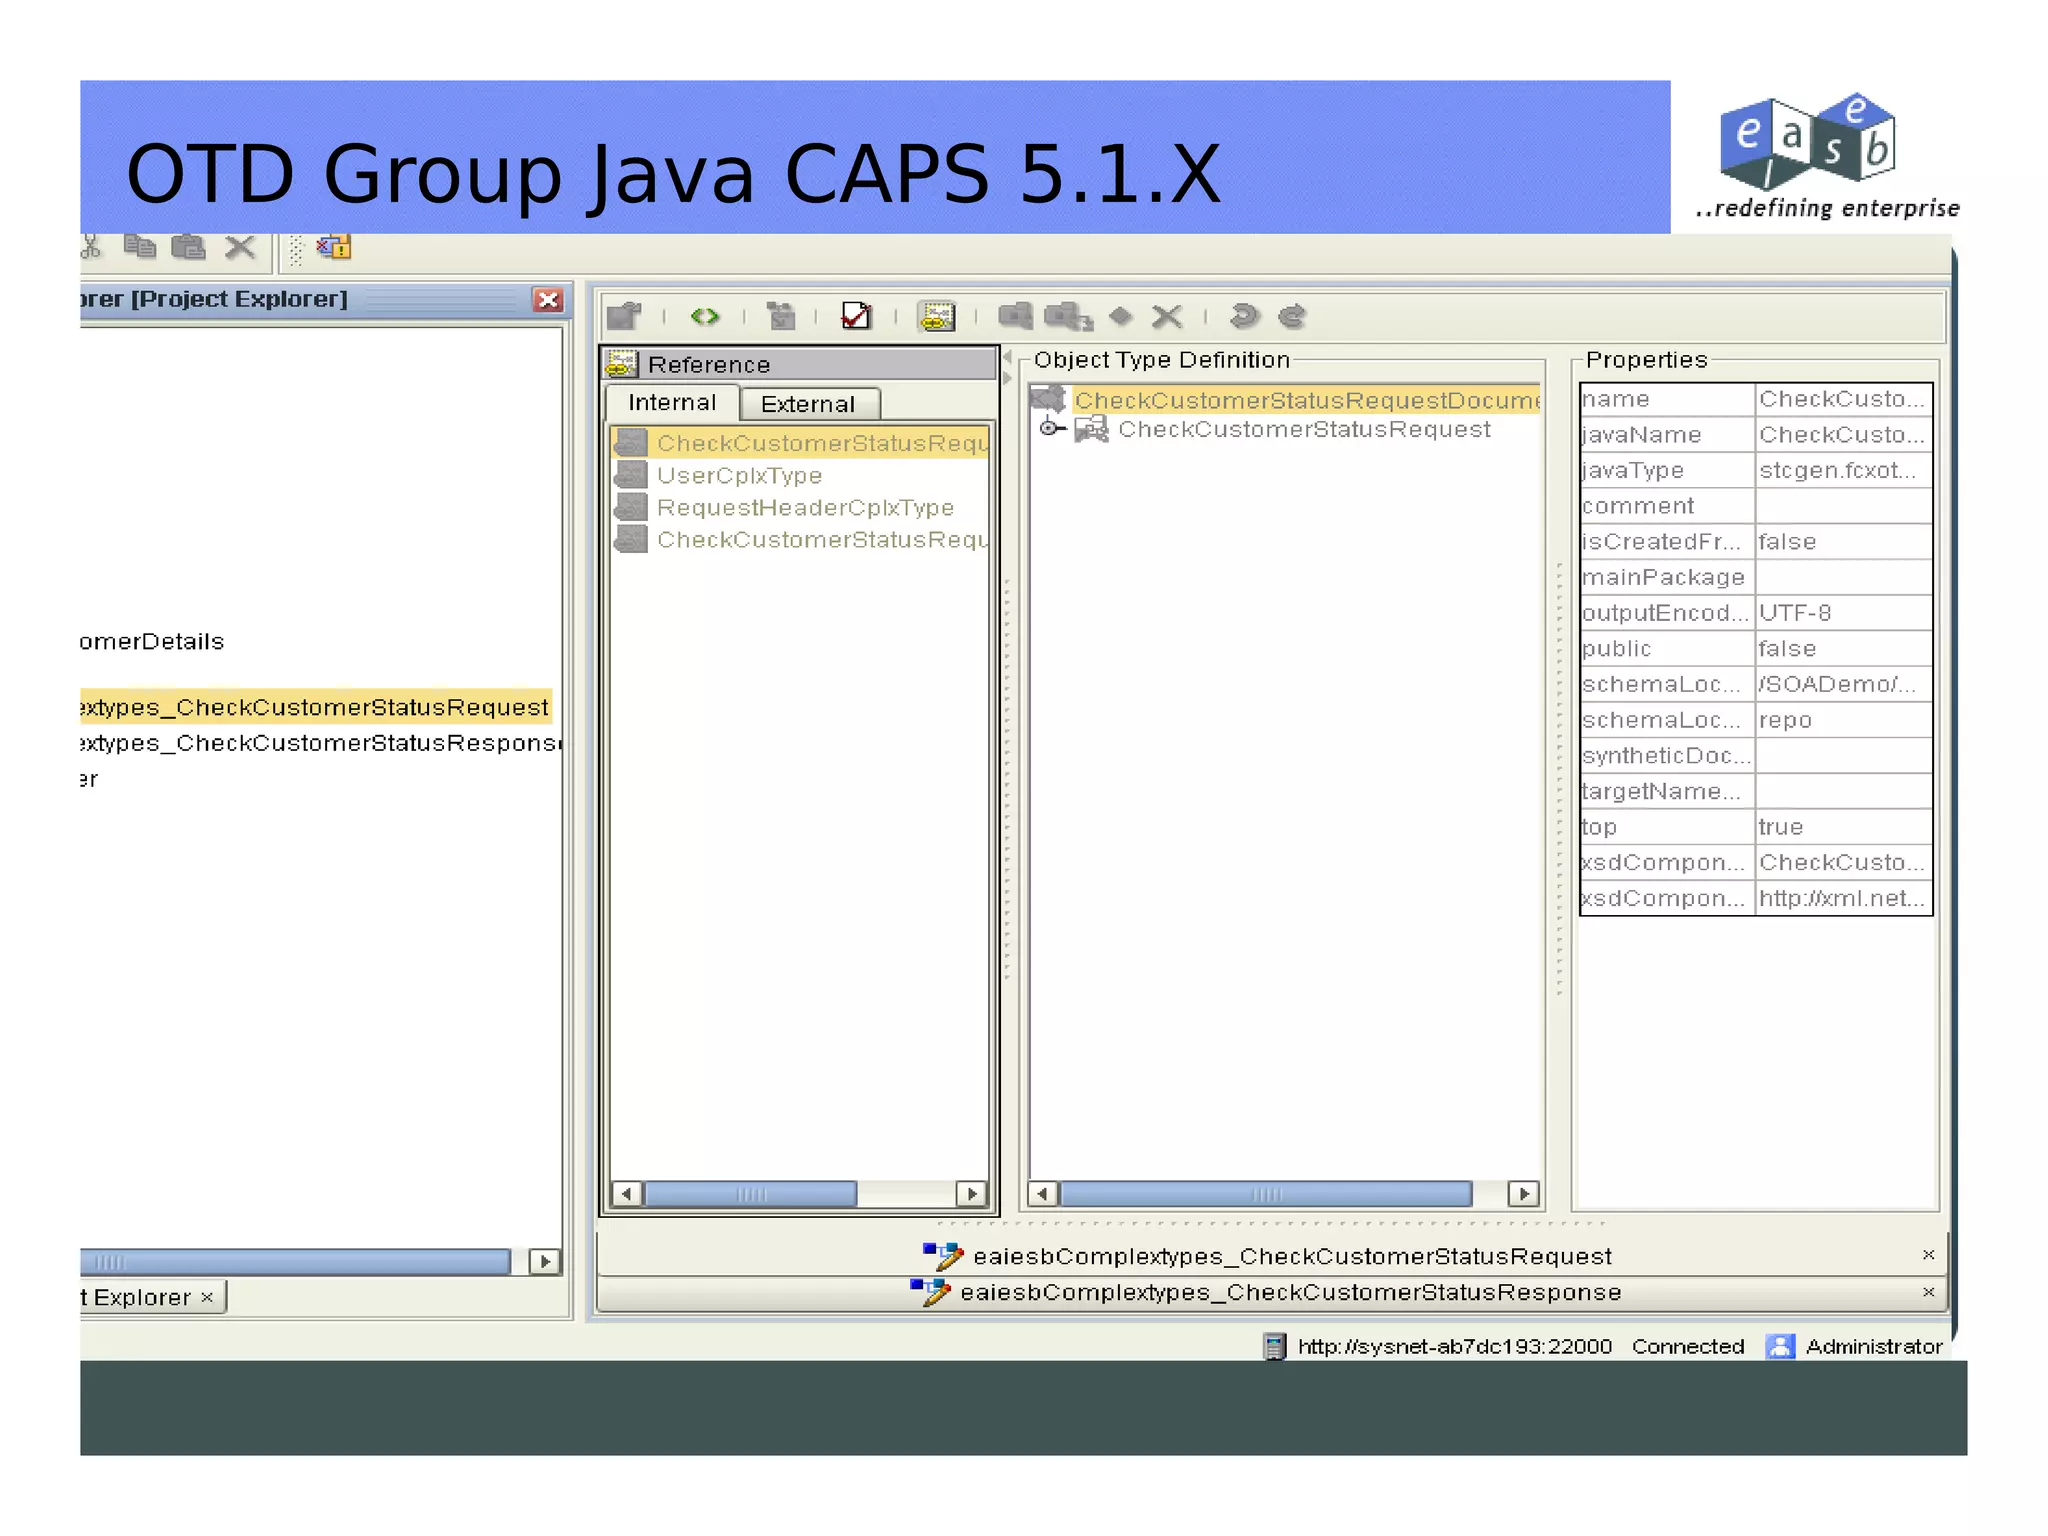The image size is (2048, 1536).
Task: Click the lock-warning icon in the top toolbar
Action: click(334, 247)
